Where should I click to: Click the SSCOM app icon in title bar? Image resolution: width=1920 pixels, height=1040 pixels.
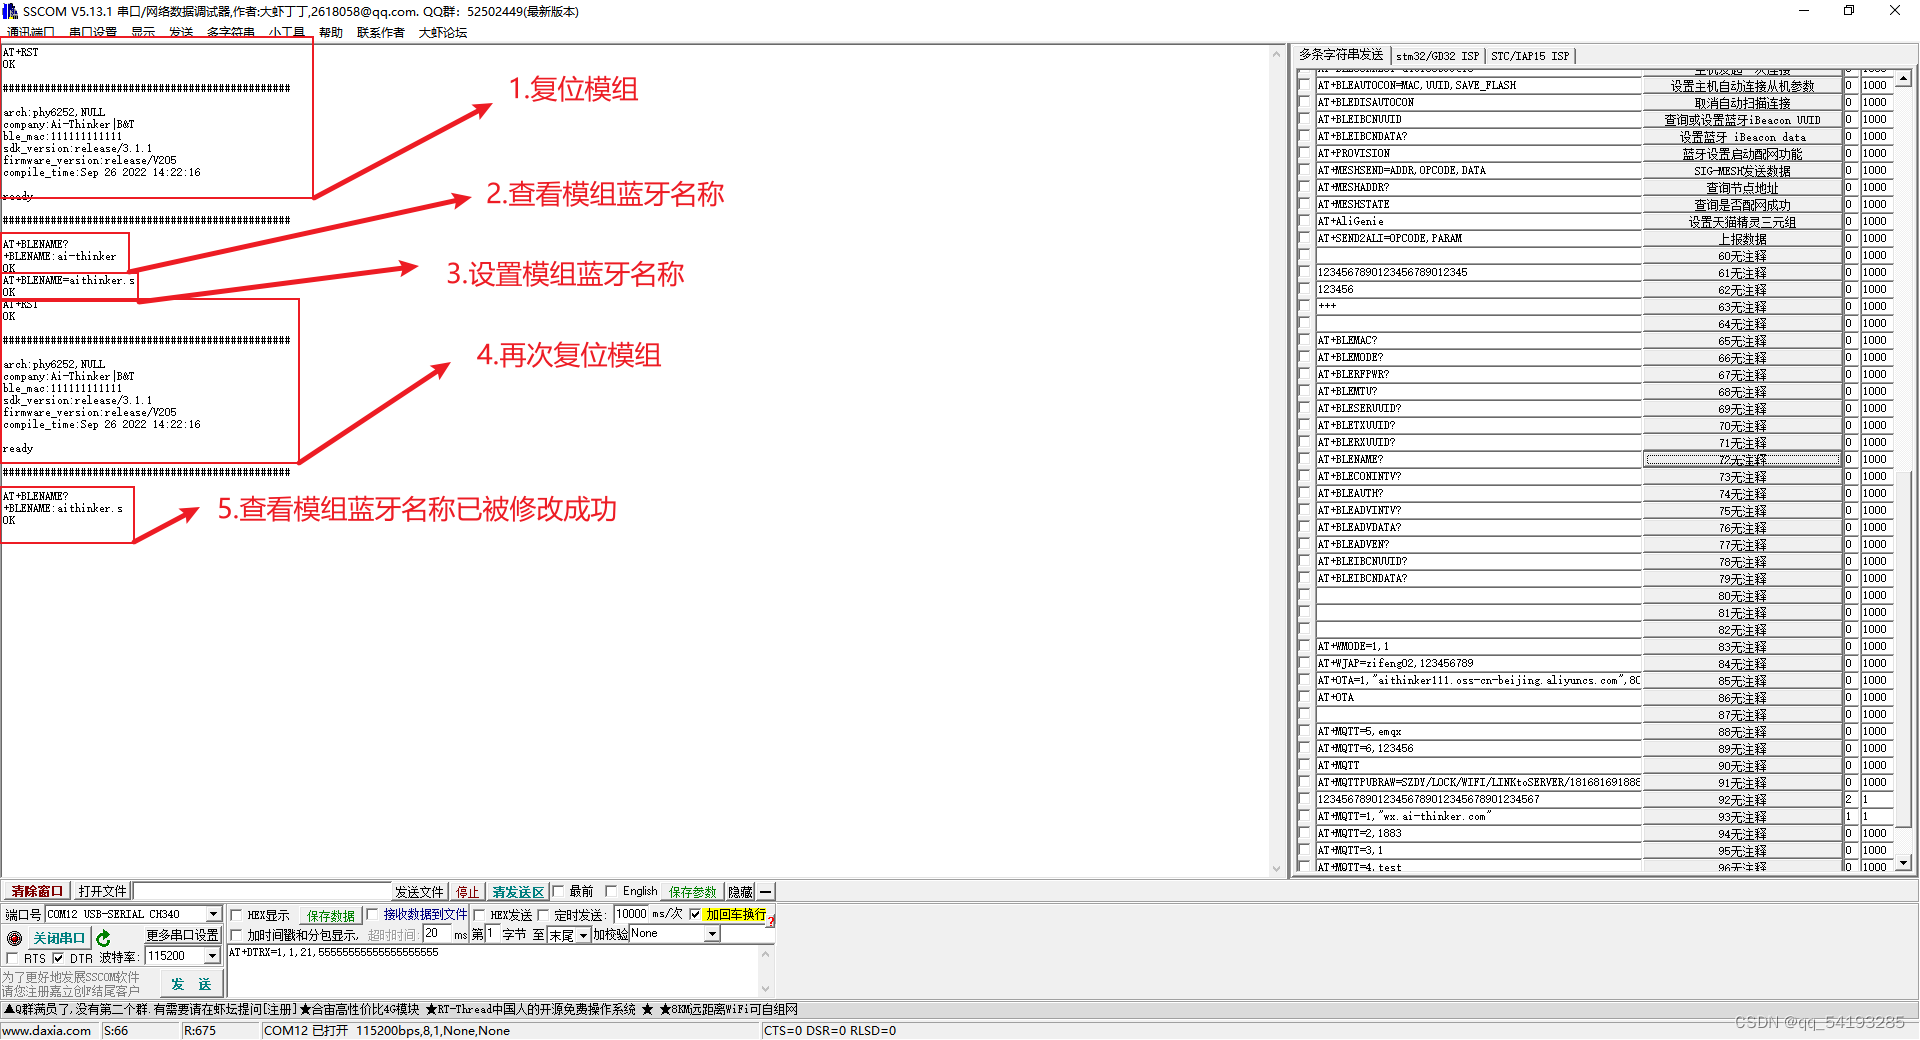tap(10, 11)
